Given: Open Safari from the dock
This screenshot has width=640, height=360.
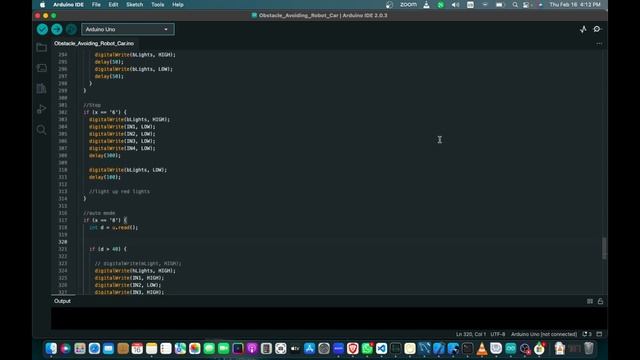Looking at the screenshot, I should tap(94, 349).
